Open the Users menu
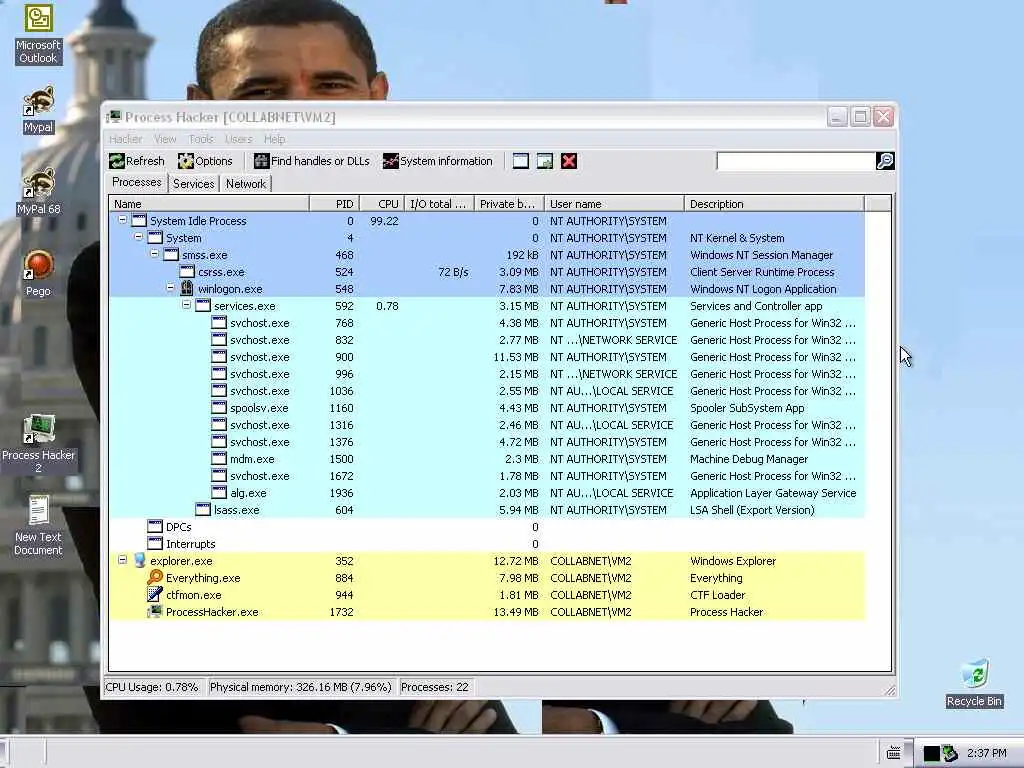 pyautogui.click(x=238, y=139)
